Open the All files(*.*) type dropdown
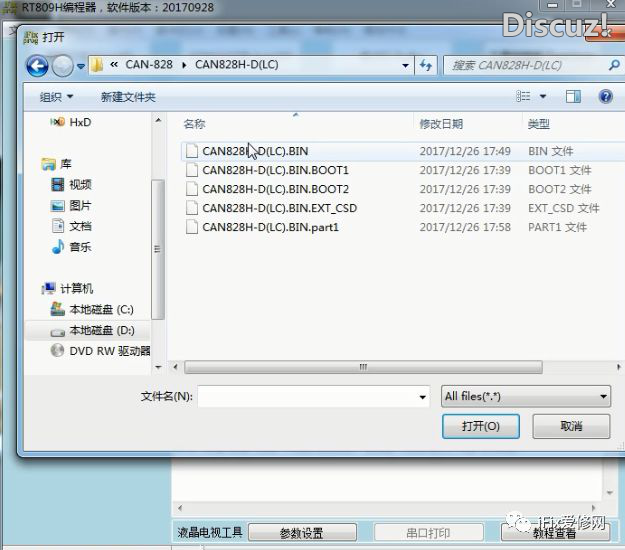Viewport: 625px width, 550px height. (x=525, y=396)
